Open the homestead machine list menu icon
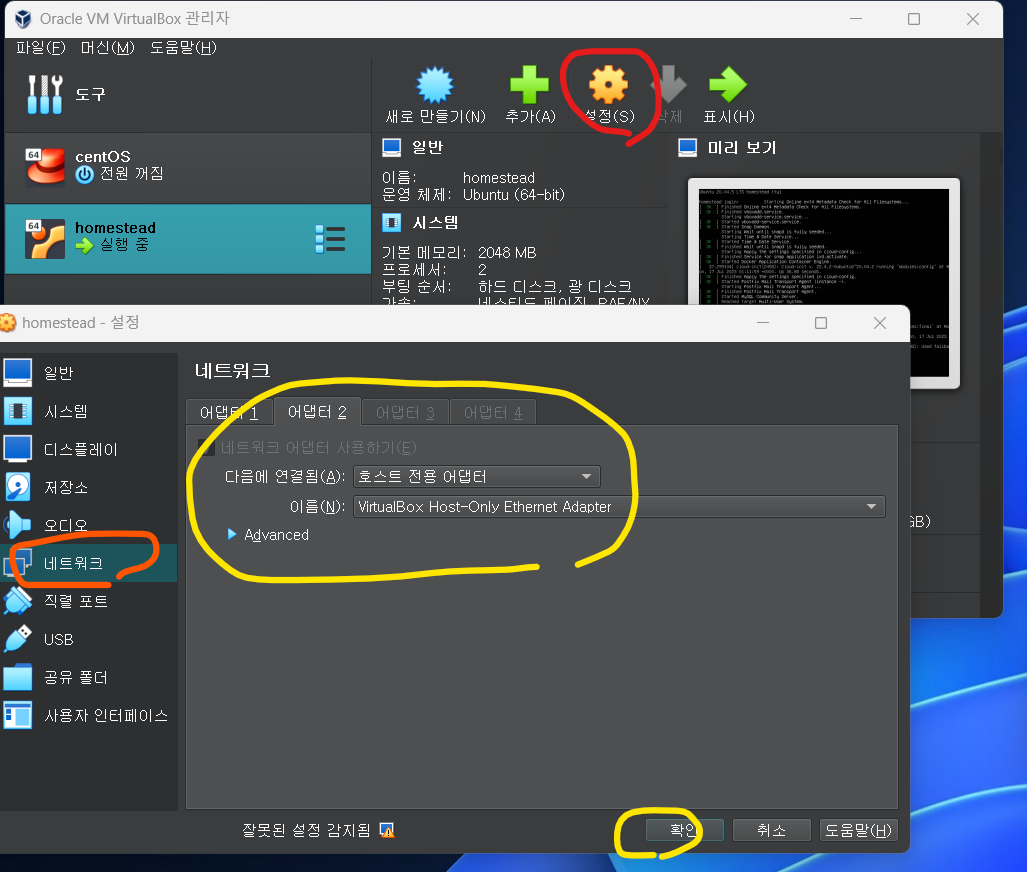 coord(330,239)
